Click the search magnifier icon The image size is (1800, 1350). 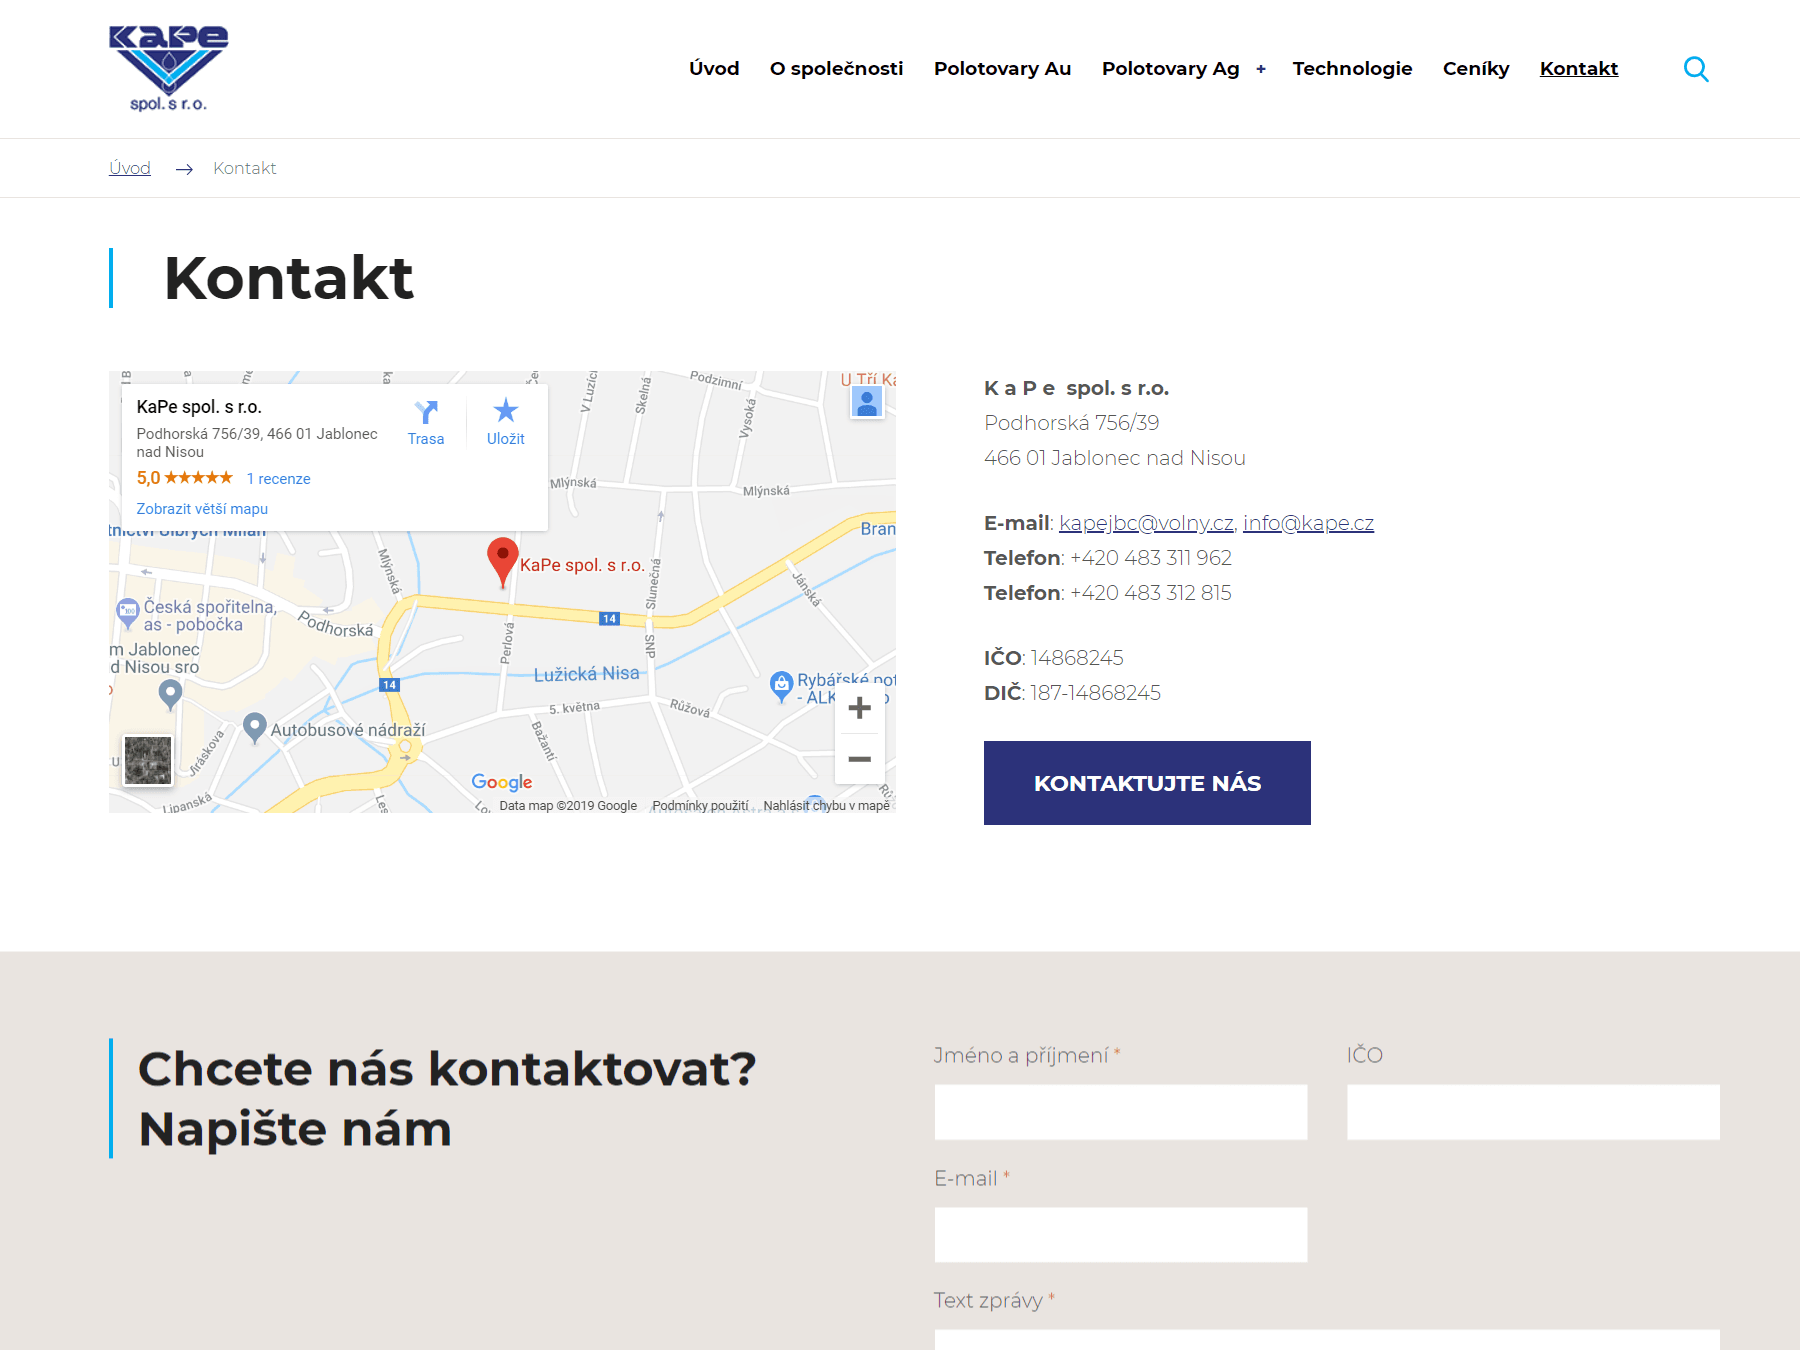pyautogui.click(x=1696, y=69)
